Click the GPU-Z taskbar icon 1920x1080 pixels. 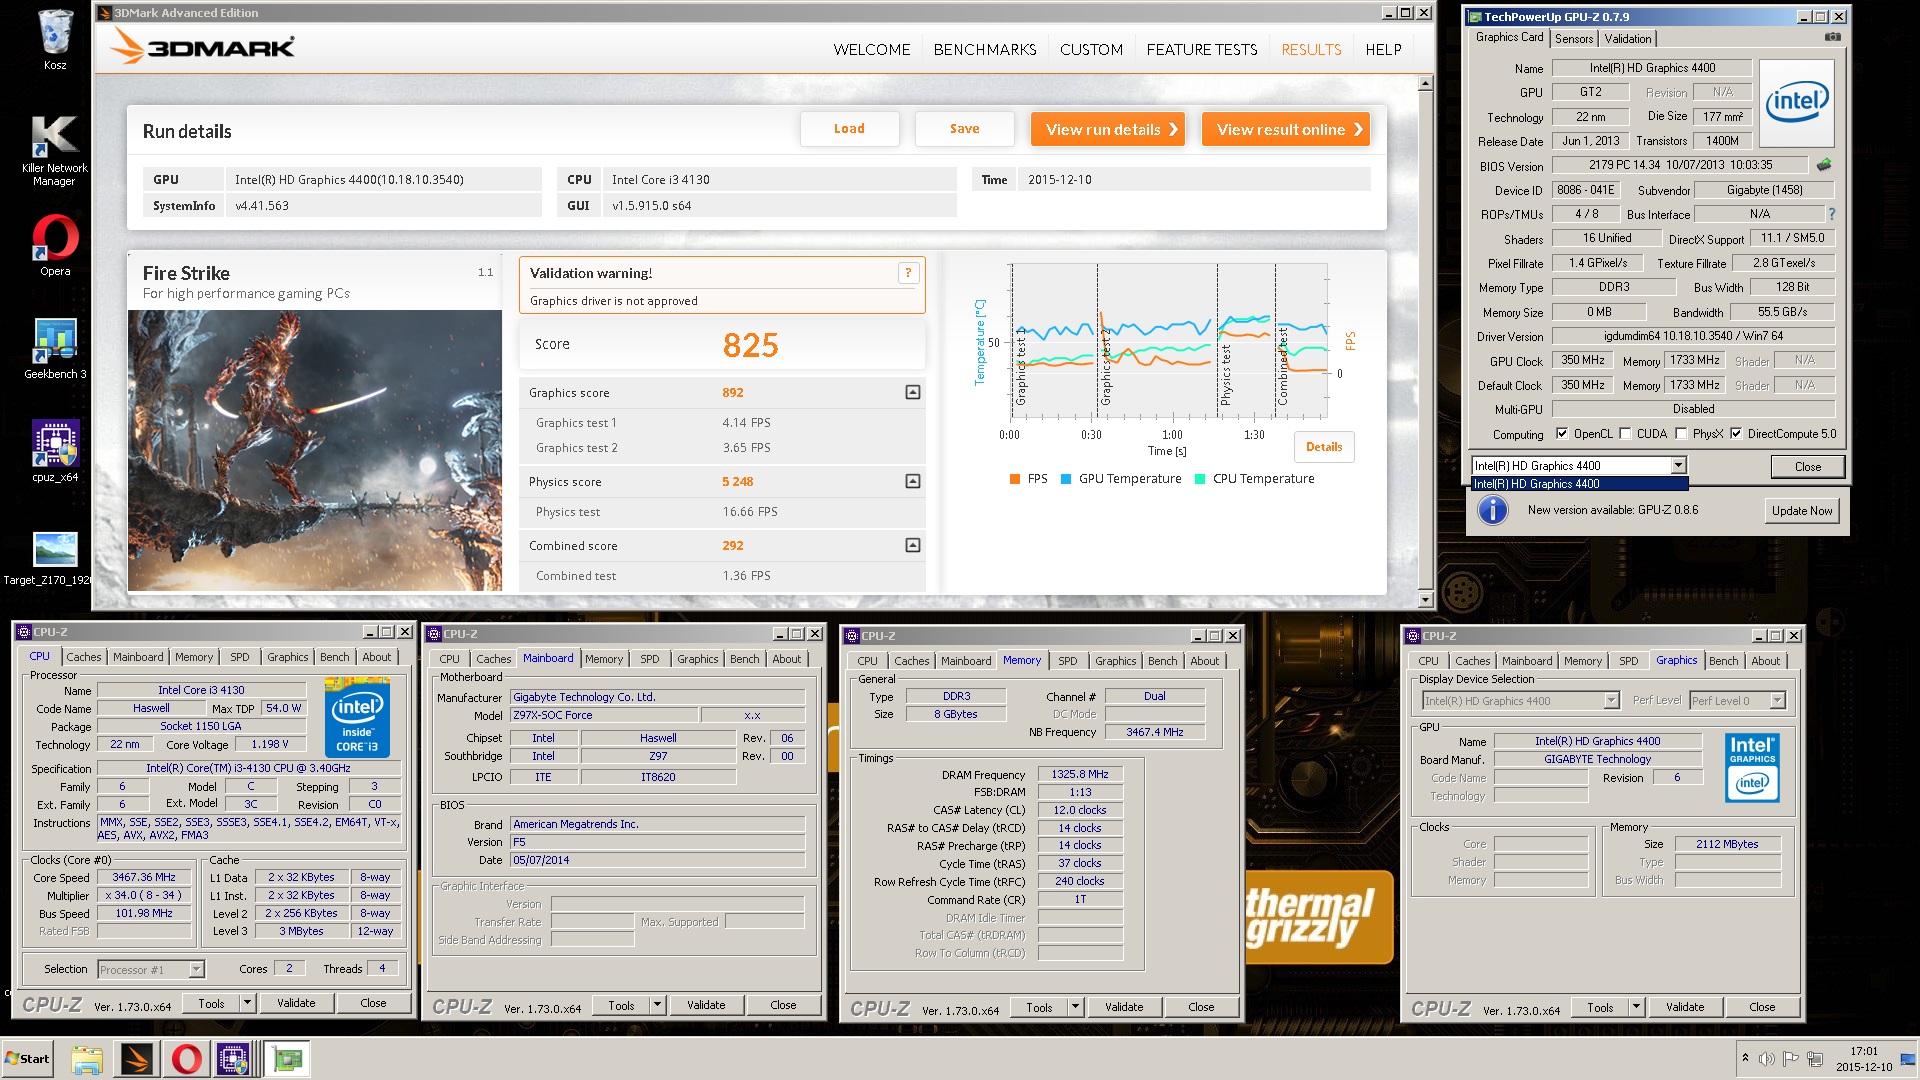click(288, 1059)
